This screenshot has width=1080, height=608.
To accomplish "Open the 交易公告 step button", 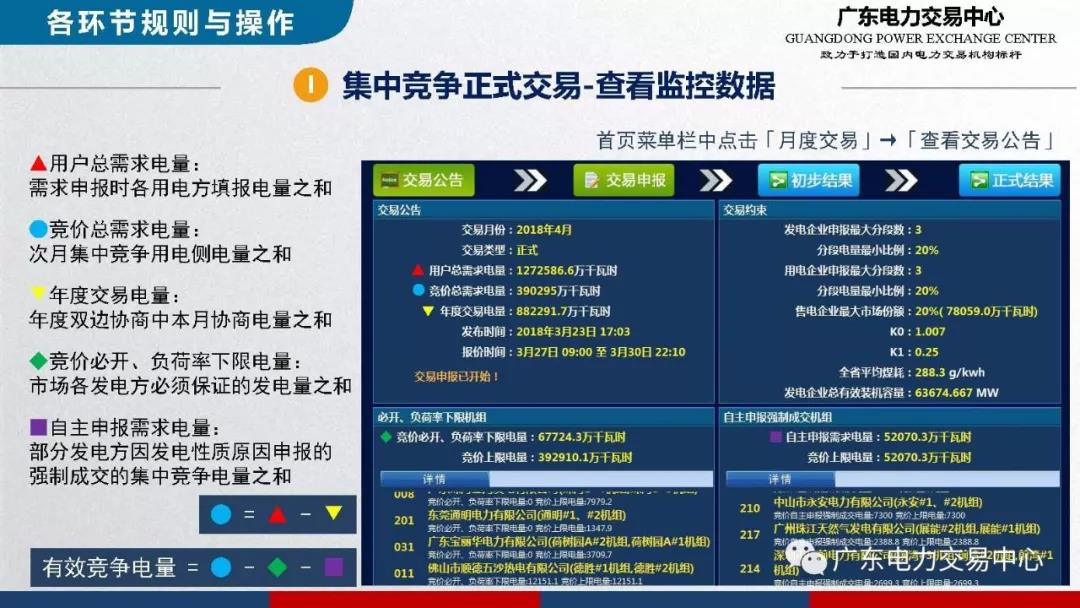I will (x=423, y=180).
